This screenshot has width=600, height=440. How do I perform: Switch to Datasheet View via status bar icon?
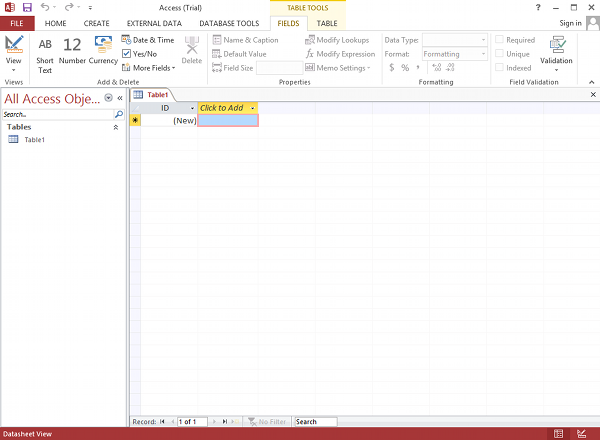559,434
